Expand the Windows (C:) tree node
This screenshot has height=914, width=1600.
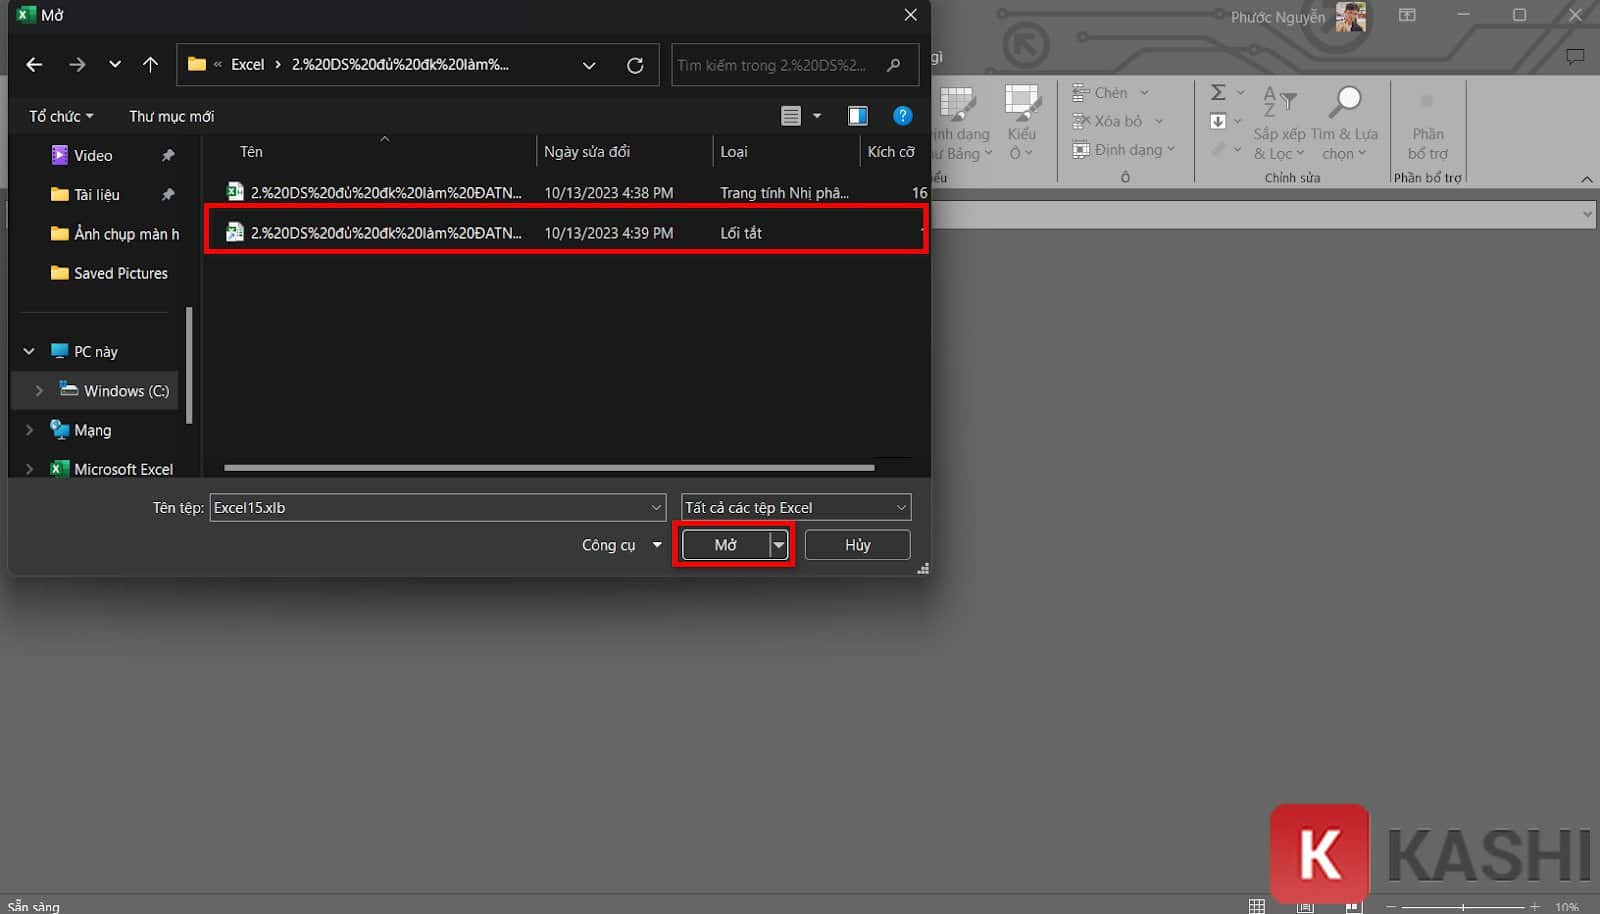pyautogui.click(x=39, y=391)
